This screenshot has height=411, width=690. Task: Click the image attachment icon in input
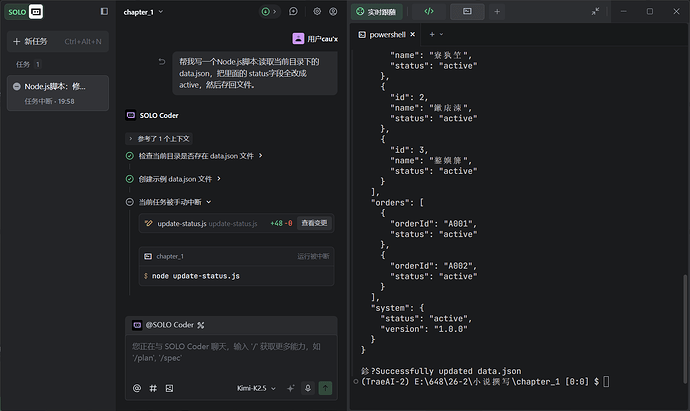[169, 388]
